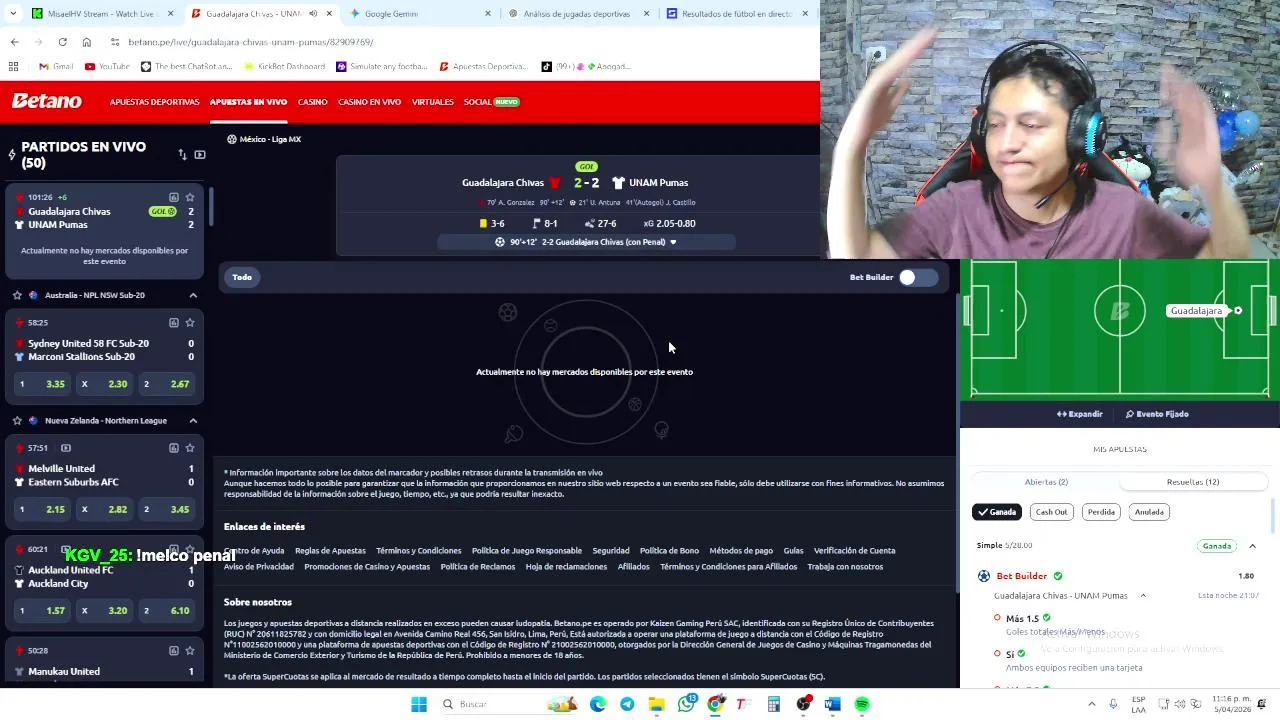Open the KickBot Dashboard bookmark
This screenshot has height=720, width=1280.
[x=285, y=67]
